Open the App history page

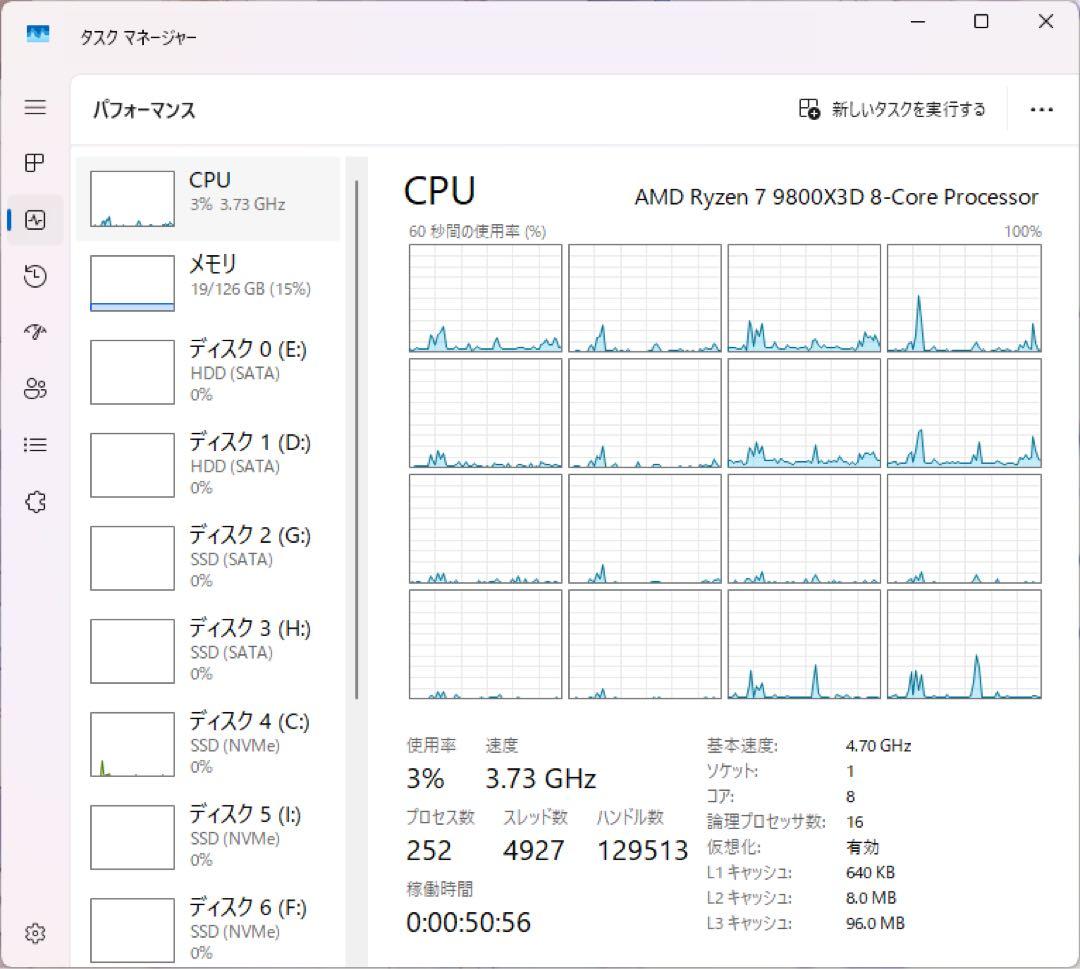pyautogui.click(x=35, y=276)
